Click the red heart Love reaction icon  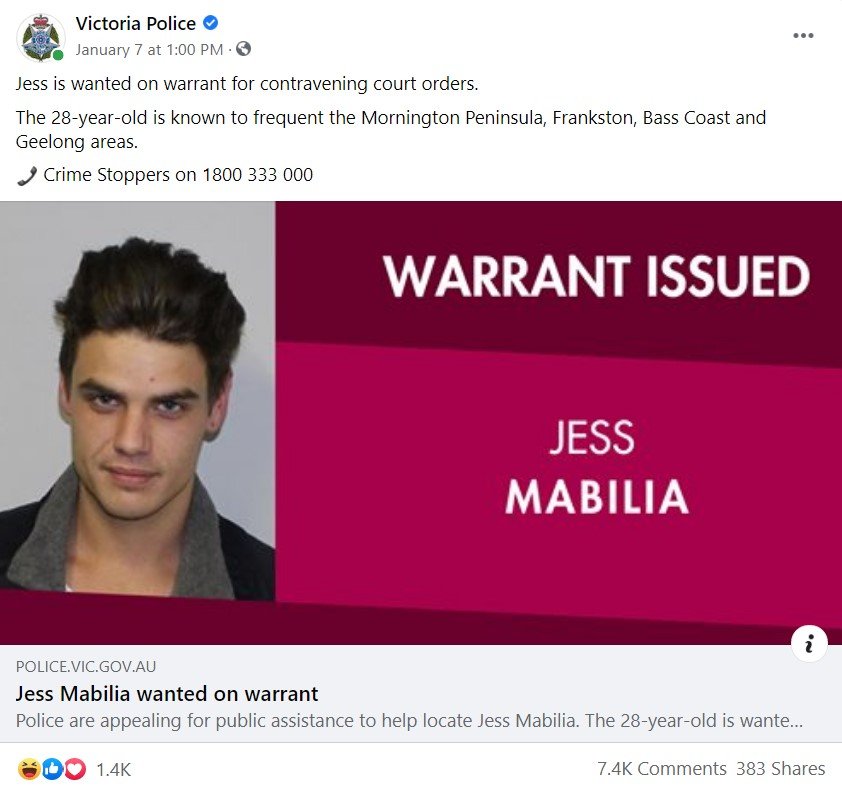click(75, 769)
